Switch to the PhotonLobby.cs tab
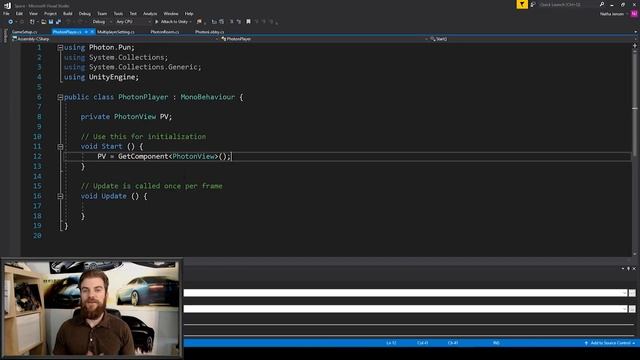 point(209,32)
